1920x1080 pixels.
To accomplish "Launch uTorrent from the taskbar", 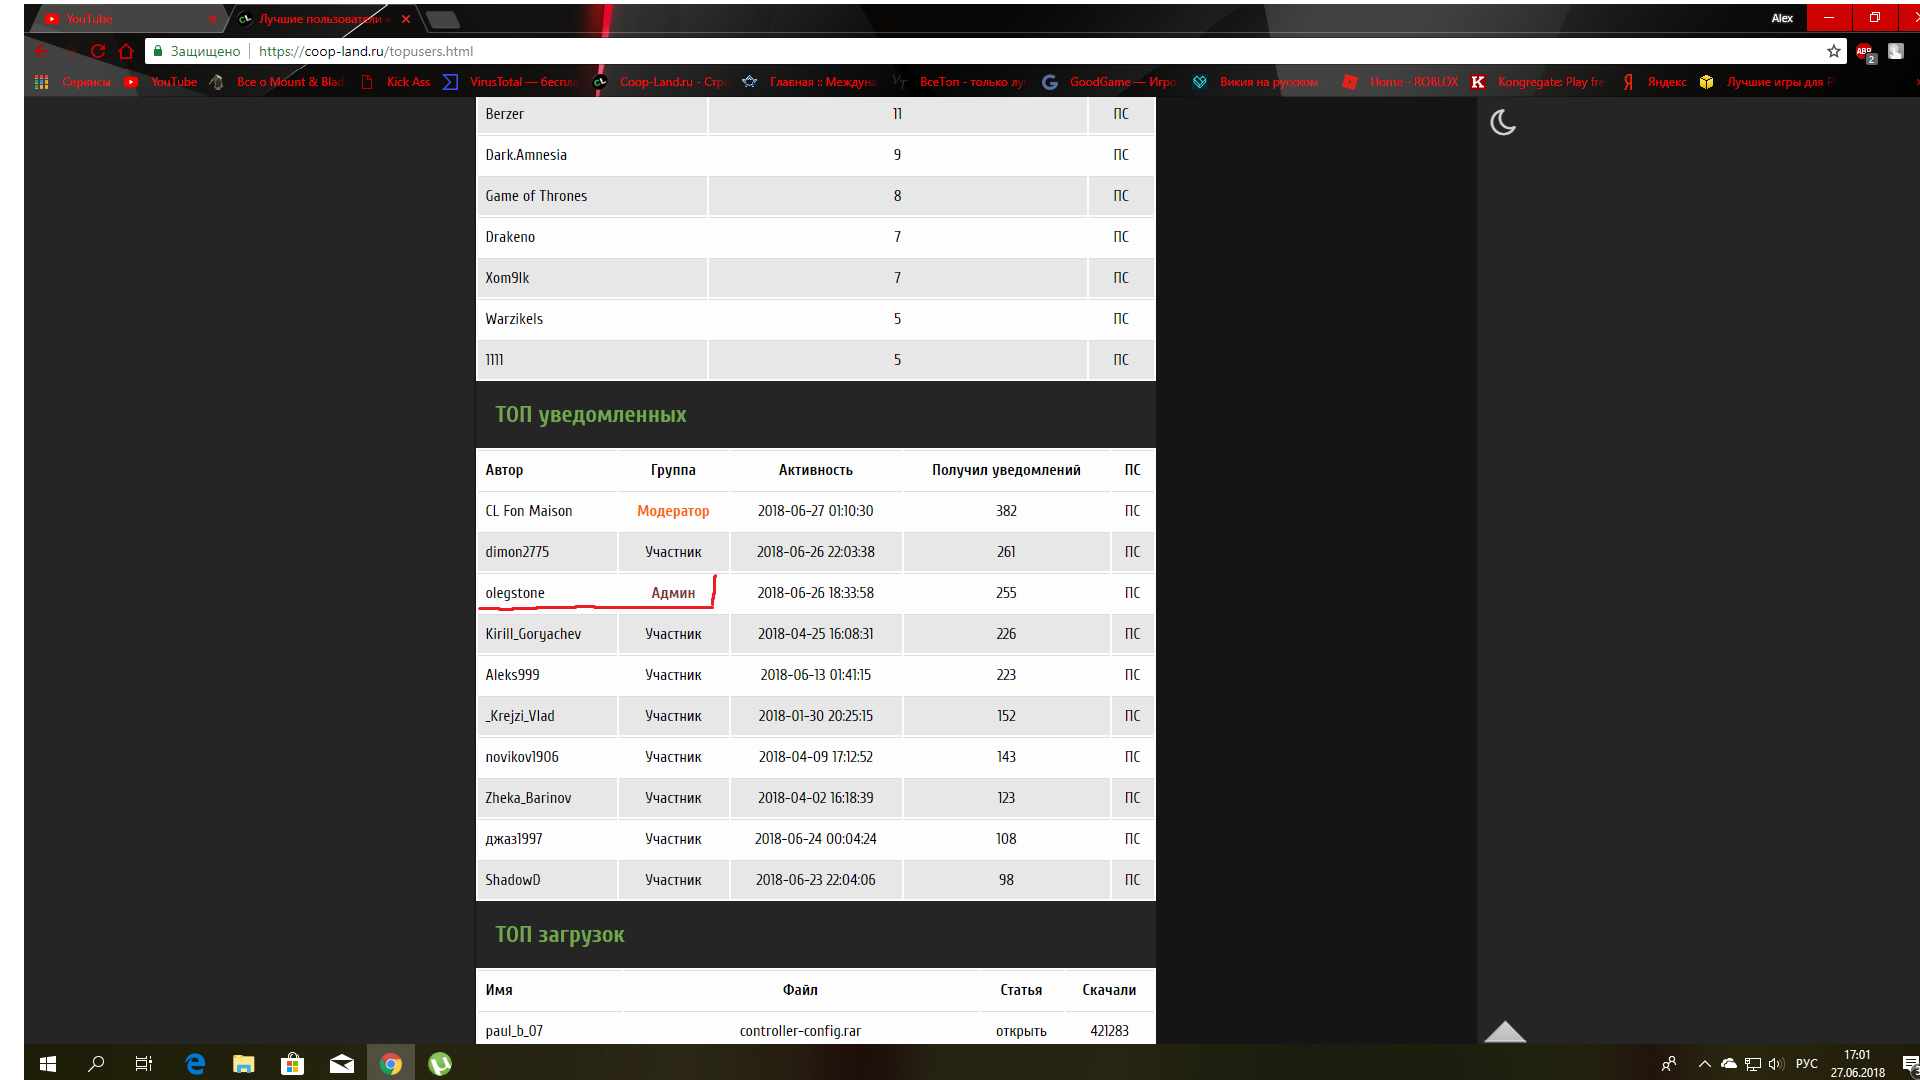I will click(440, 1064).
